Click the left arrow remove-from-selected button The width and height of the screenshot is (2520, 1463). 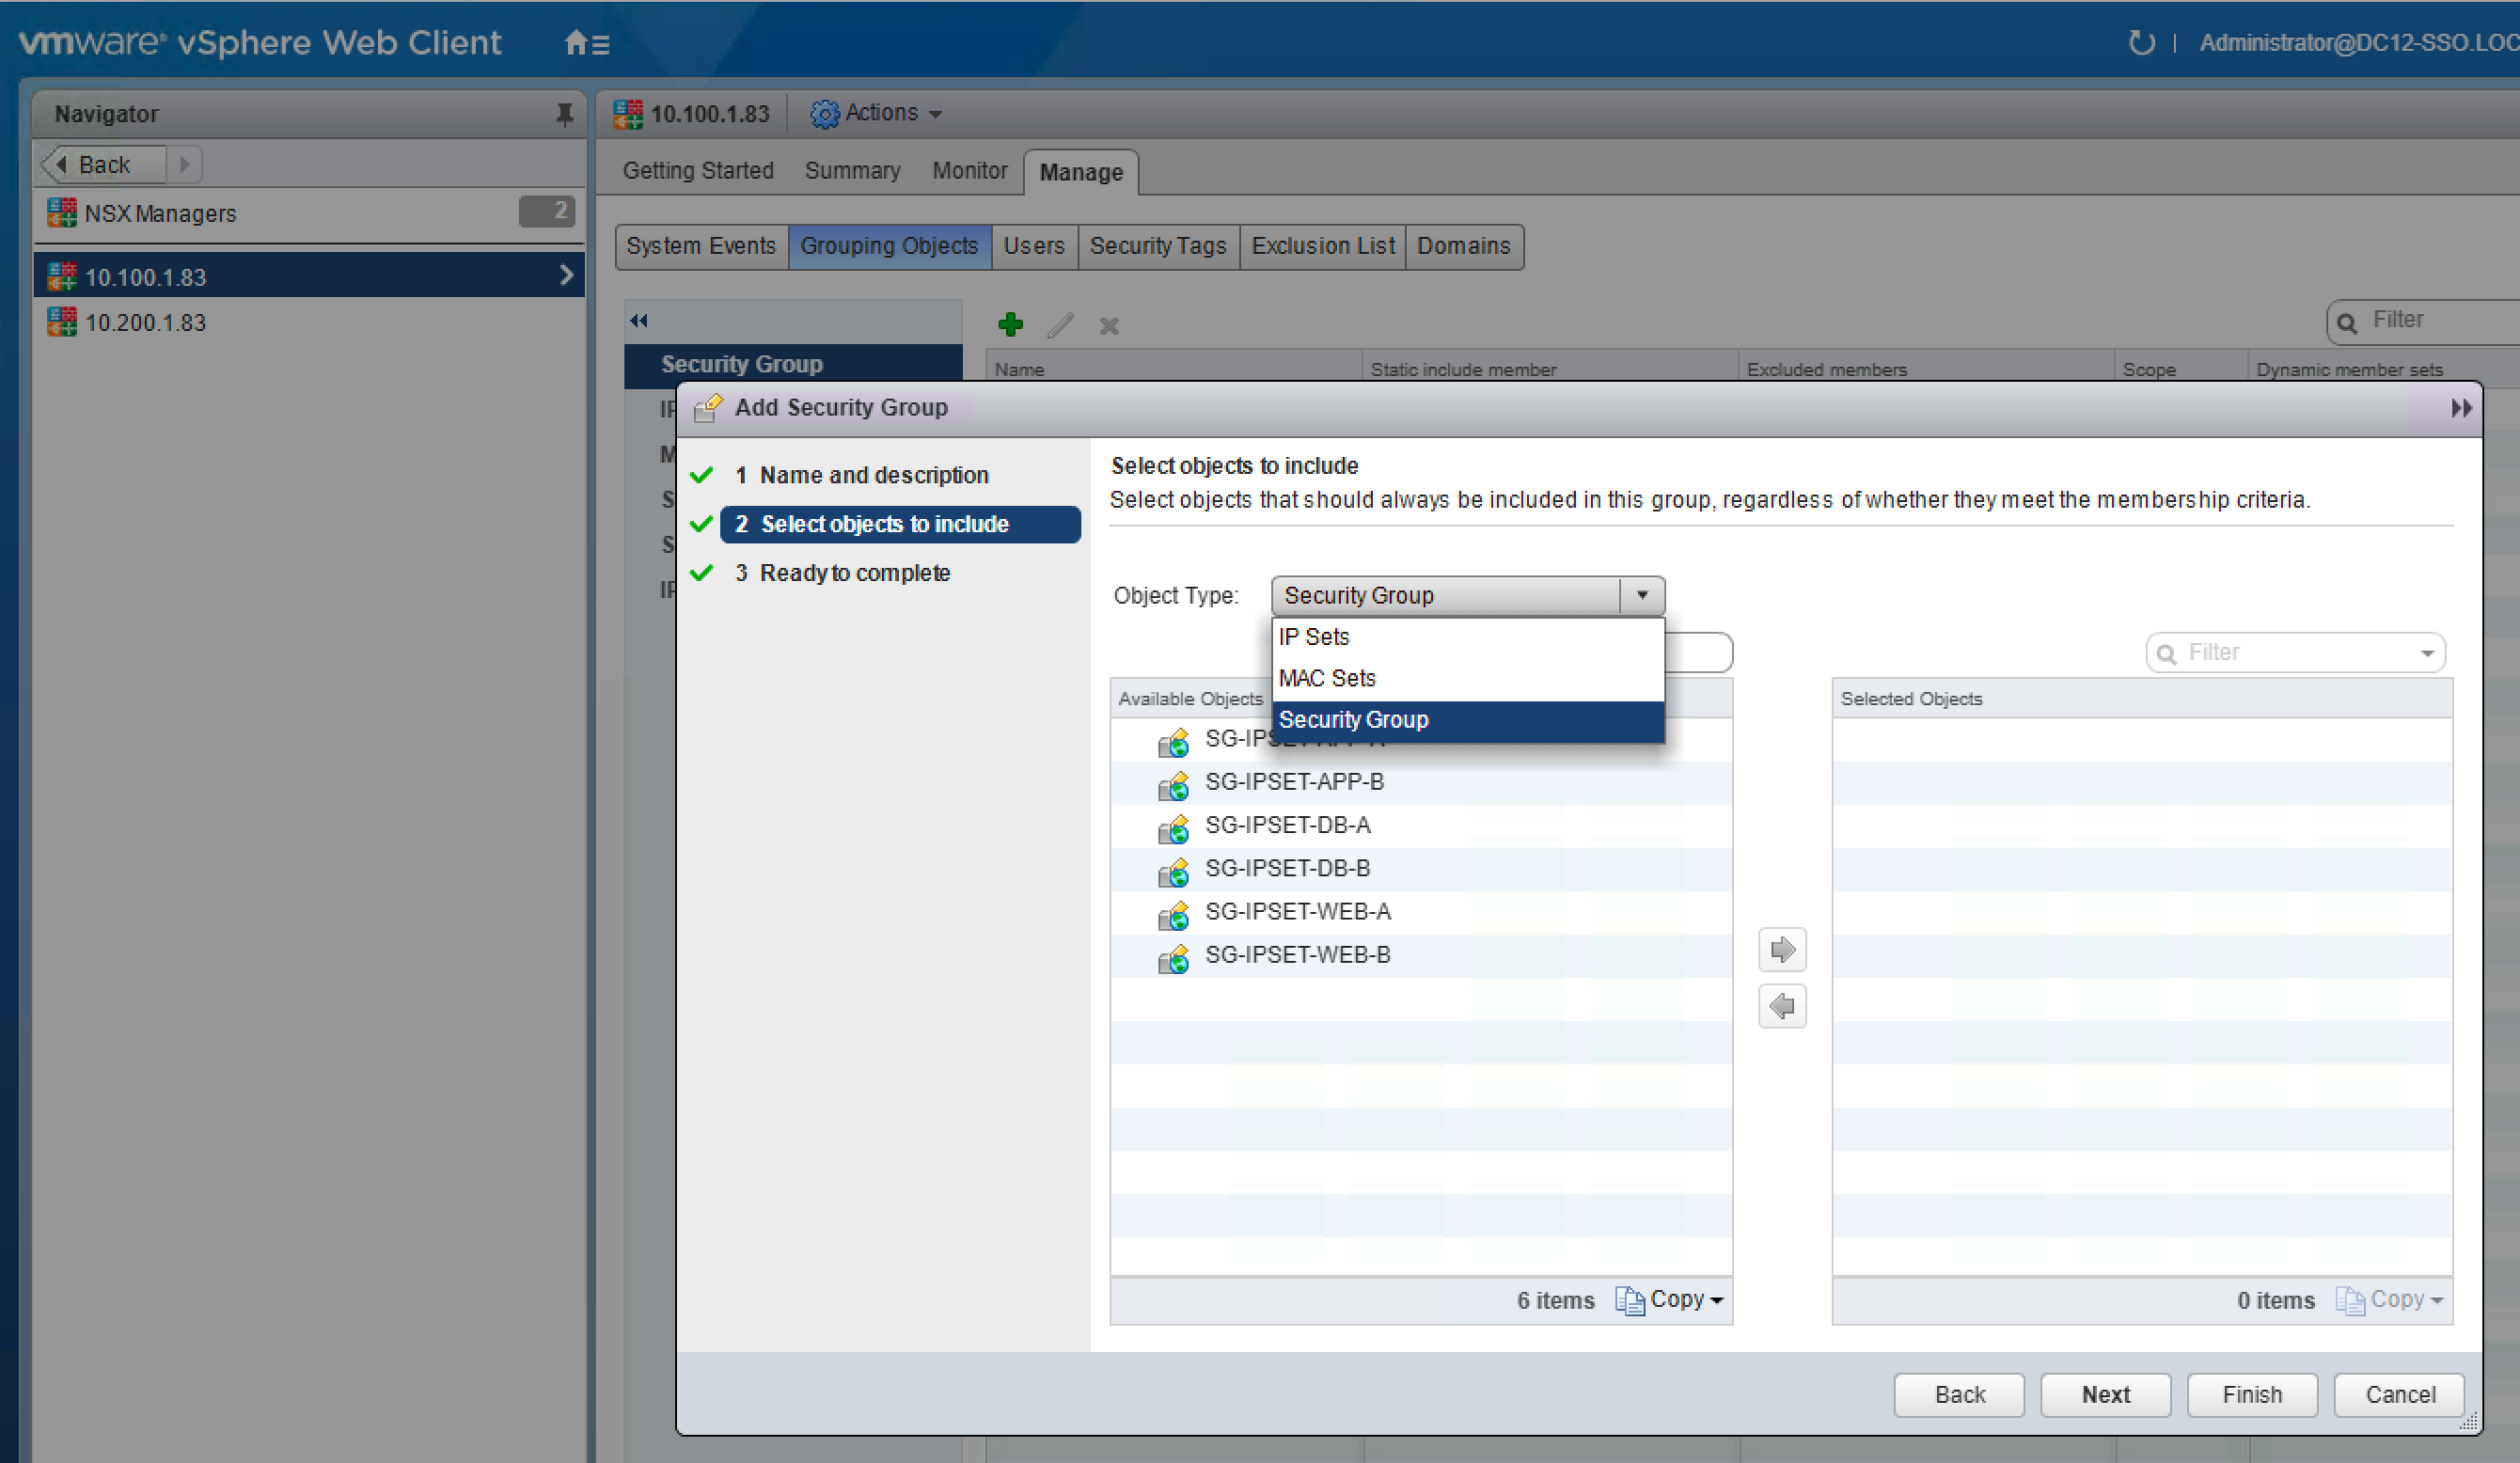pos(1781,1005)
